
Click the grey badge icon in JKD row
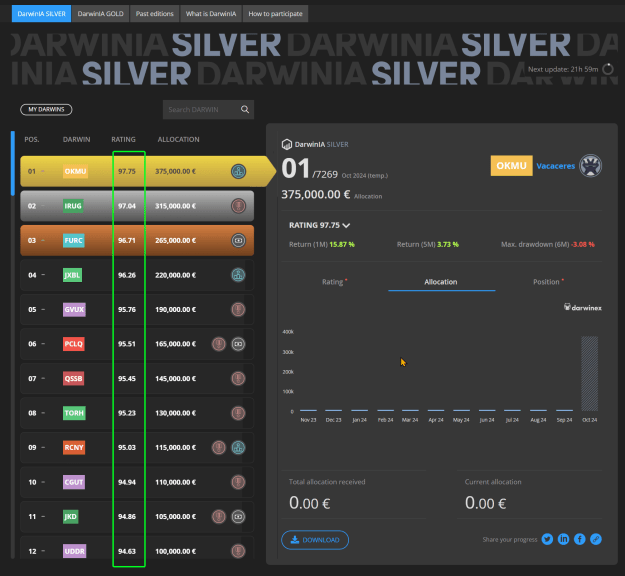point(238,517)
